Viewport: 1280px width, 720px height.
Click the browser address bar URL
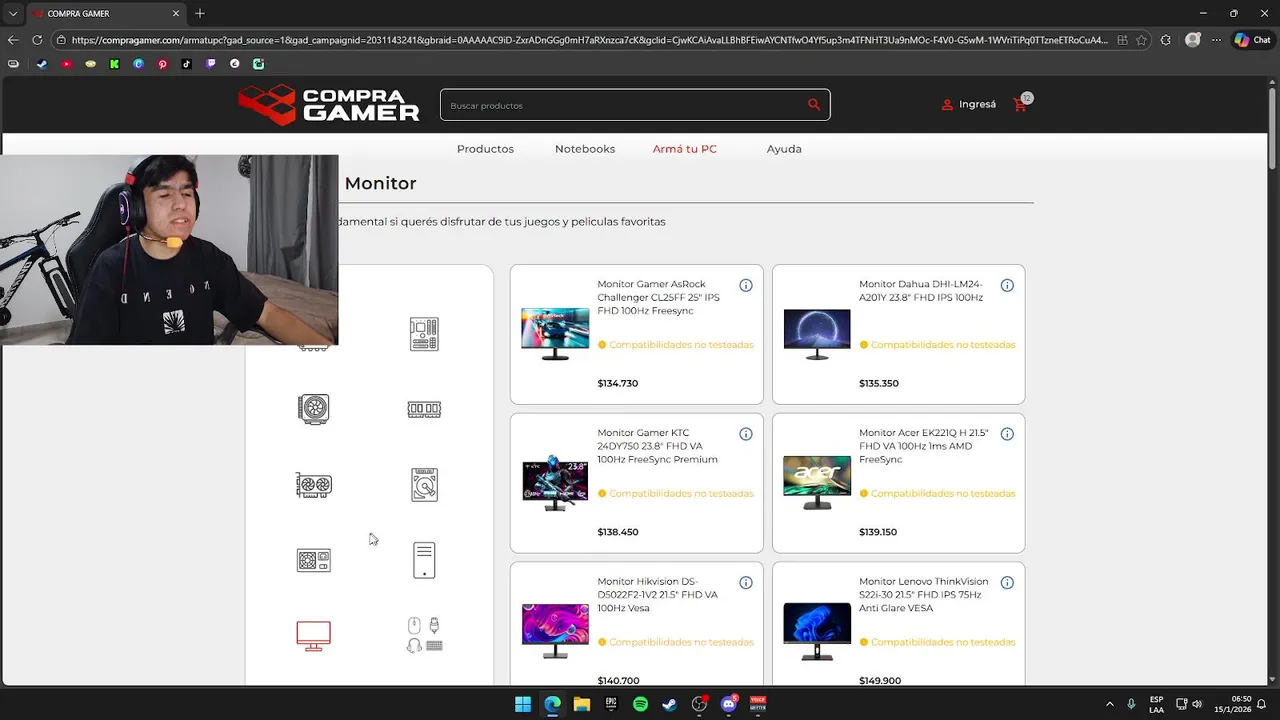coord(590,40)
